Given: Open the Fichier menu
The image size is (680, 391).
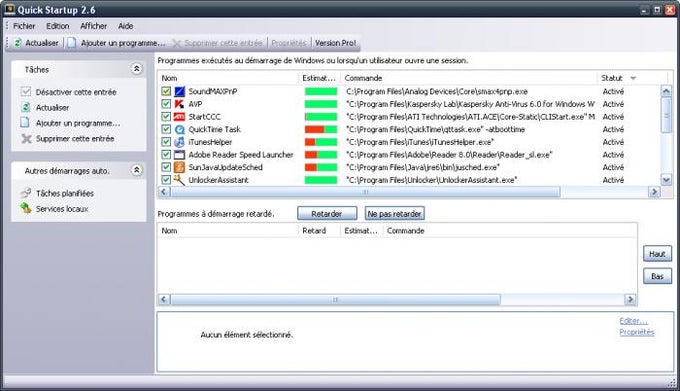Looking at the screenshot, I should pyautogui.click(x=24, y=26).
